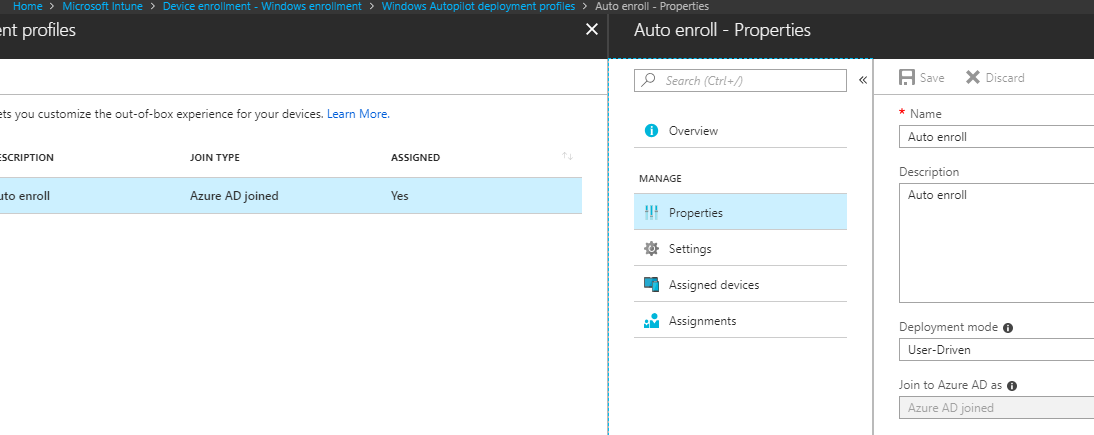
Task: Click the Name input field
Action: point(996,137)
